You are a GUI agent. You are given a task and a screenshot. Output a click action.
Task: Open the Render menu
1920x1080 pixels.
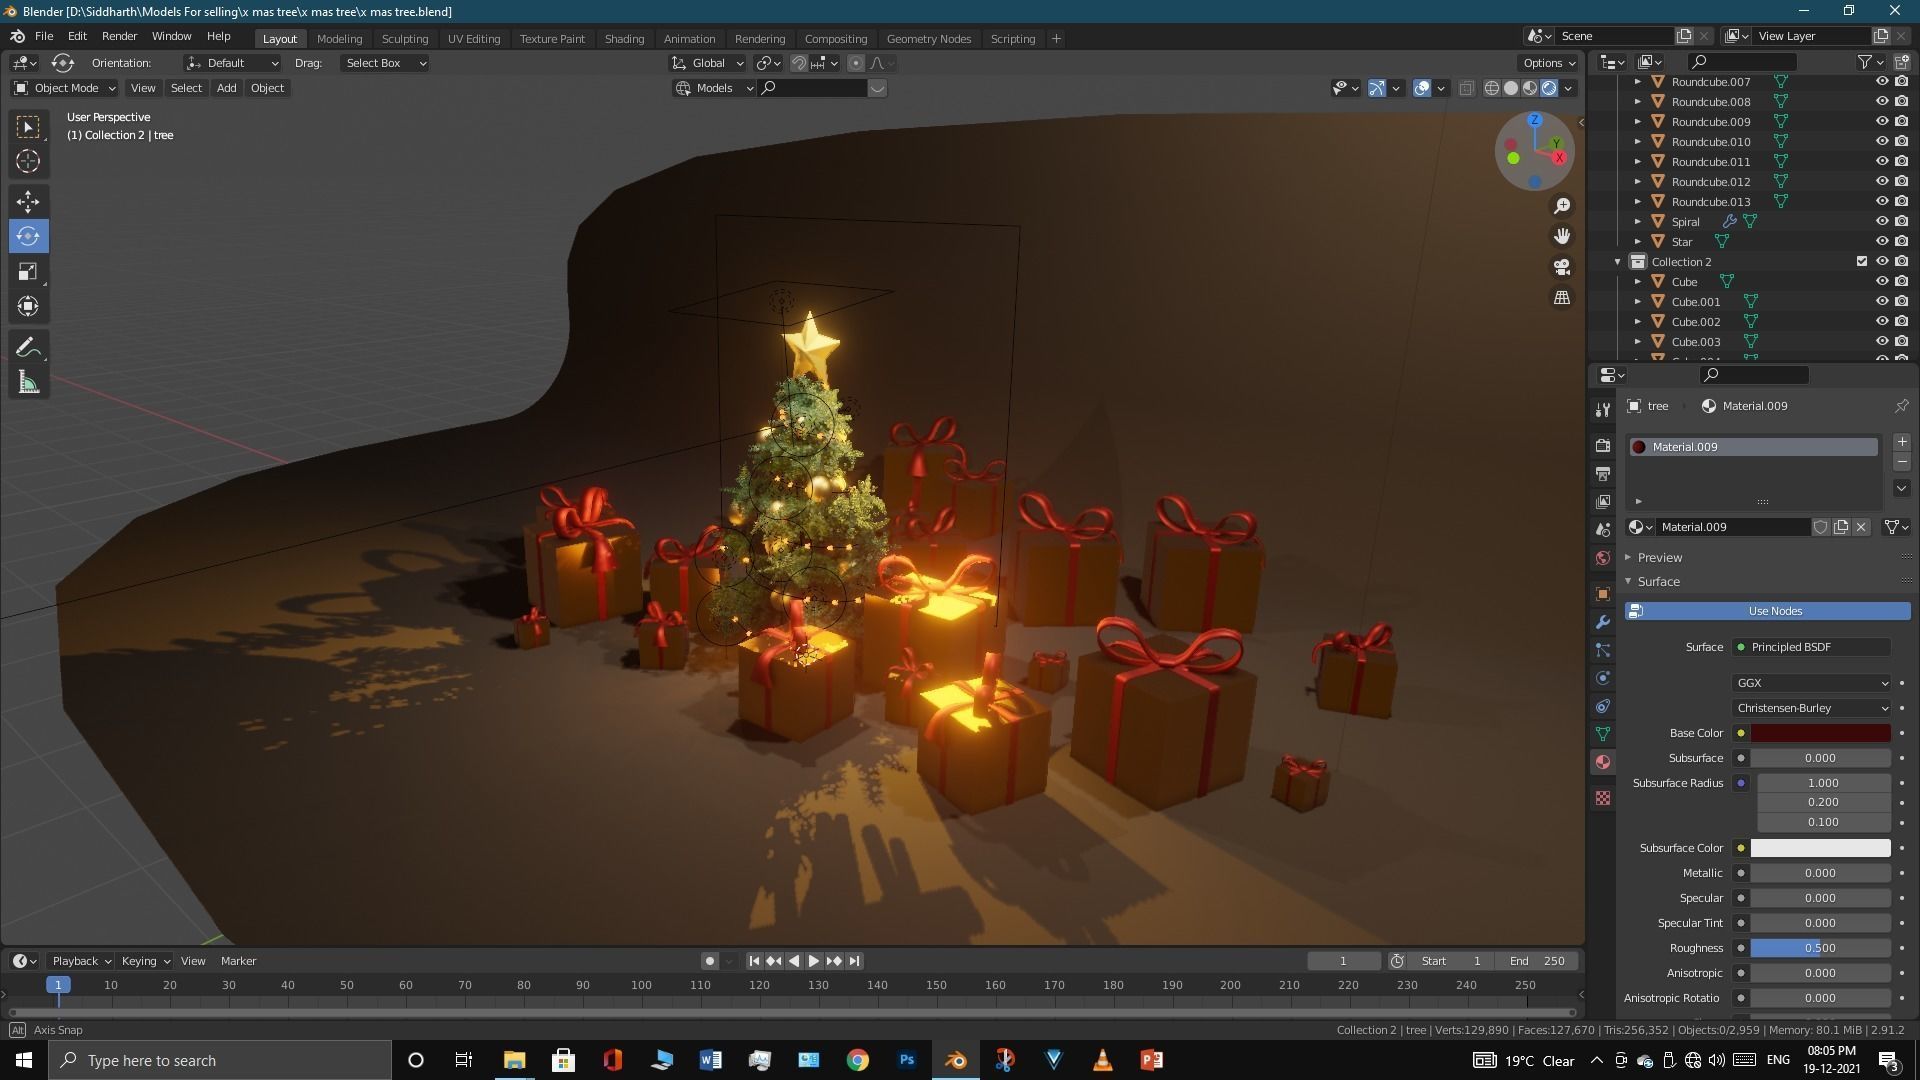[x=119, y=36]
